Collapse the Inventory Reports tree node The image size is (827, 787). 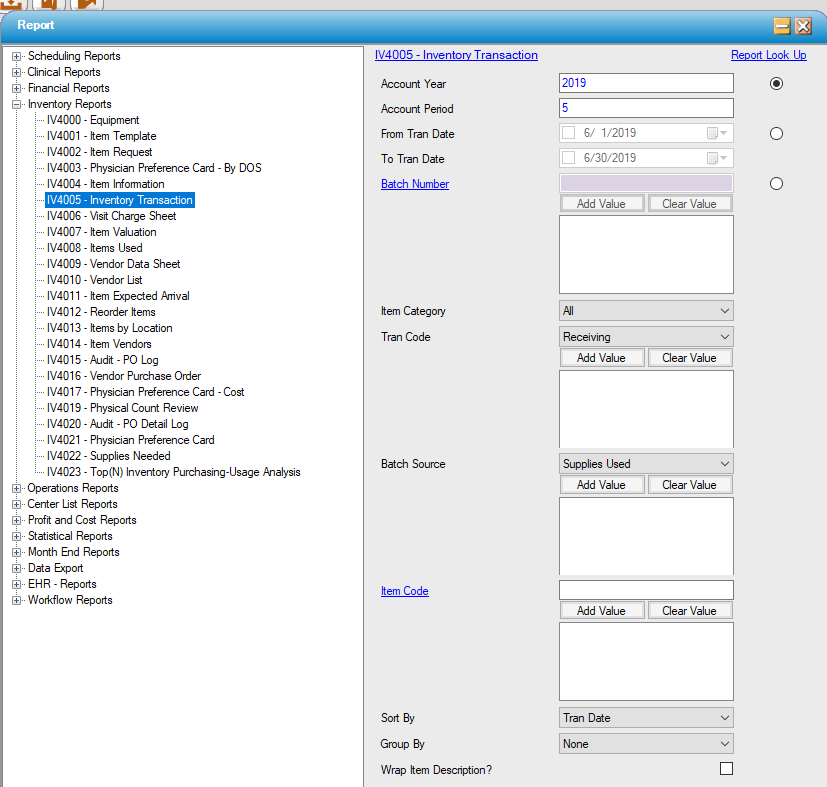click(17, 104)
